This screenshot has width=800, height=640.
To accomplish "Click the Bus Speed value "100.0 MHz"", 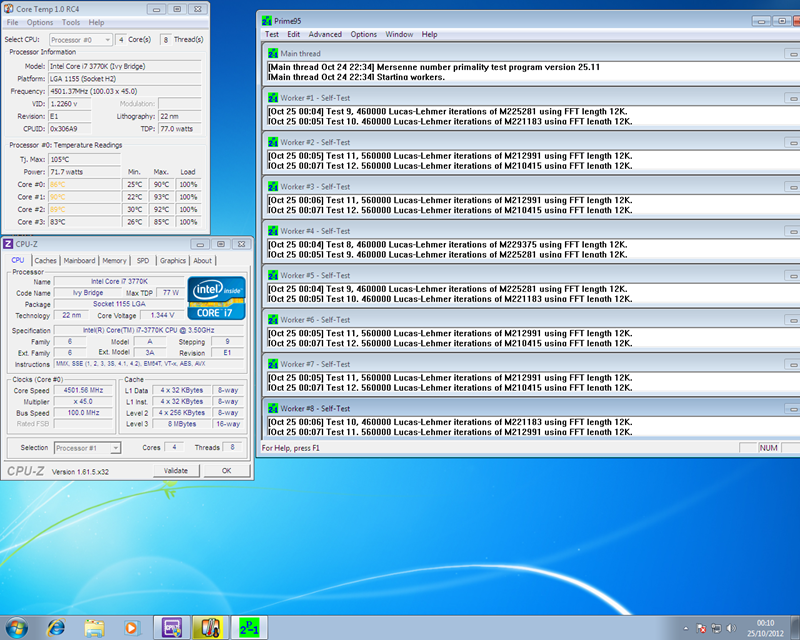I will [x=83, y=413].
